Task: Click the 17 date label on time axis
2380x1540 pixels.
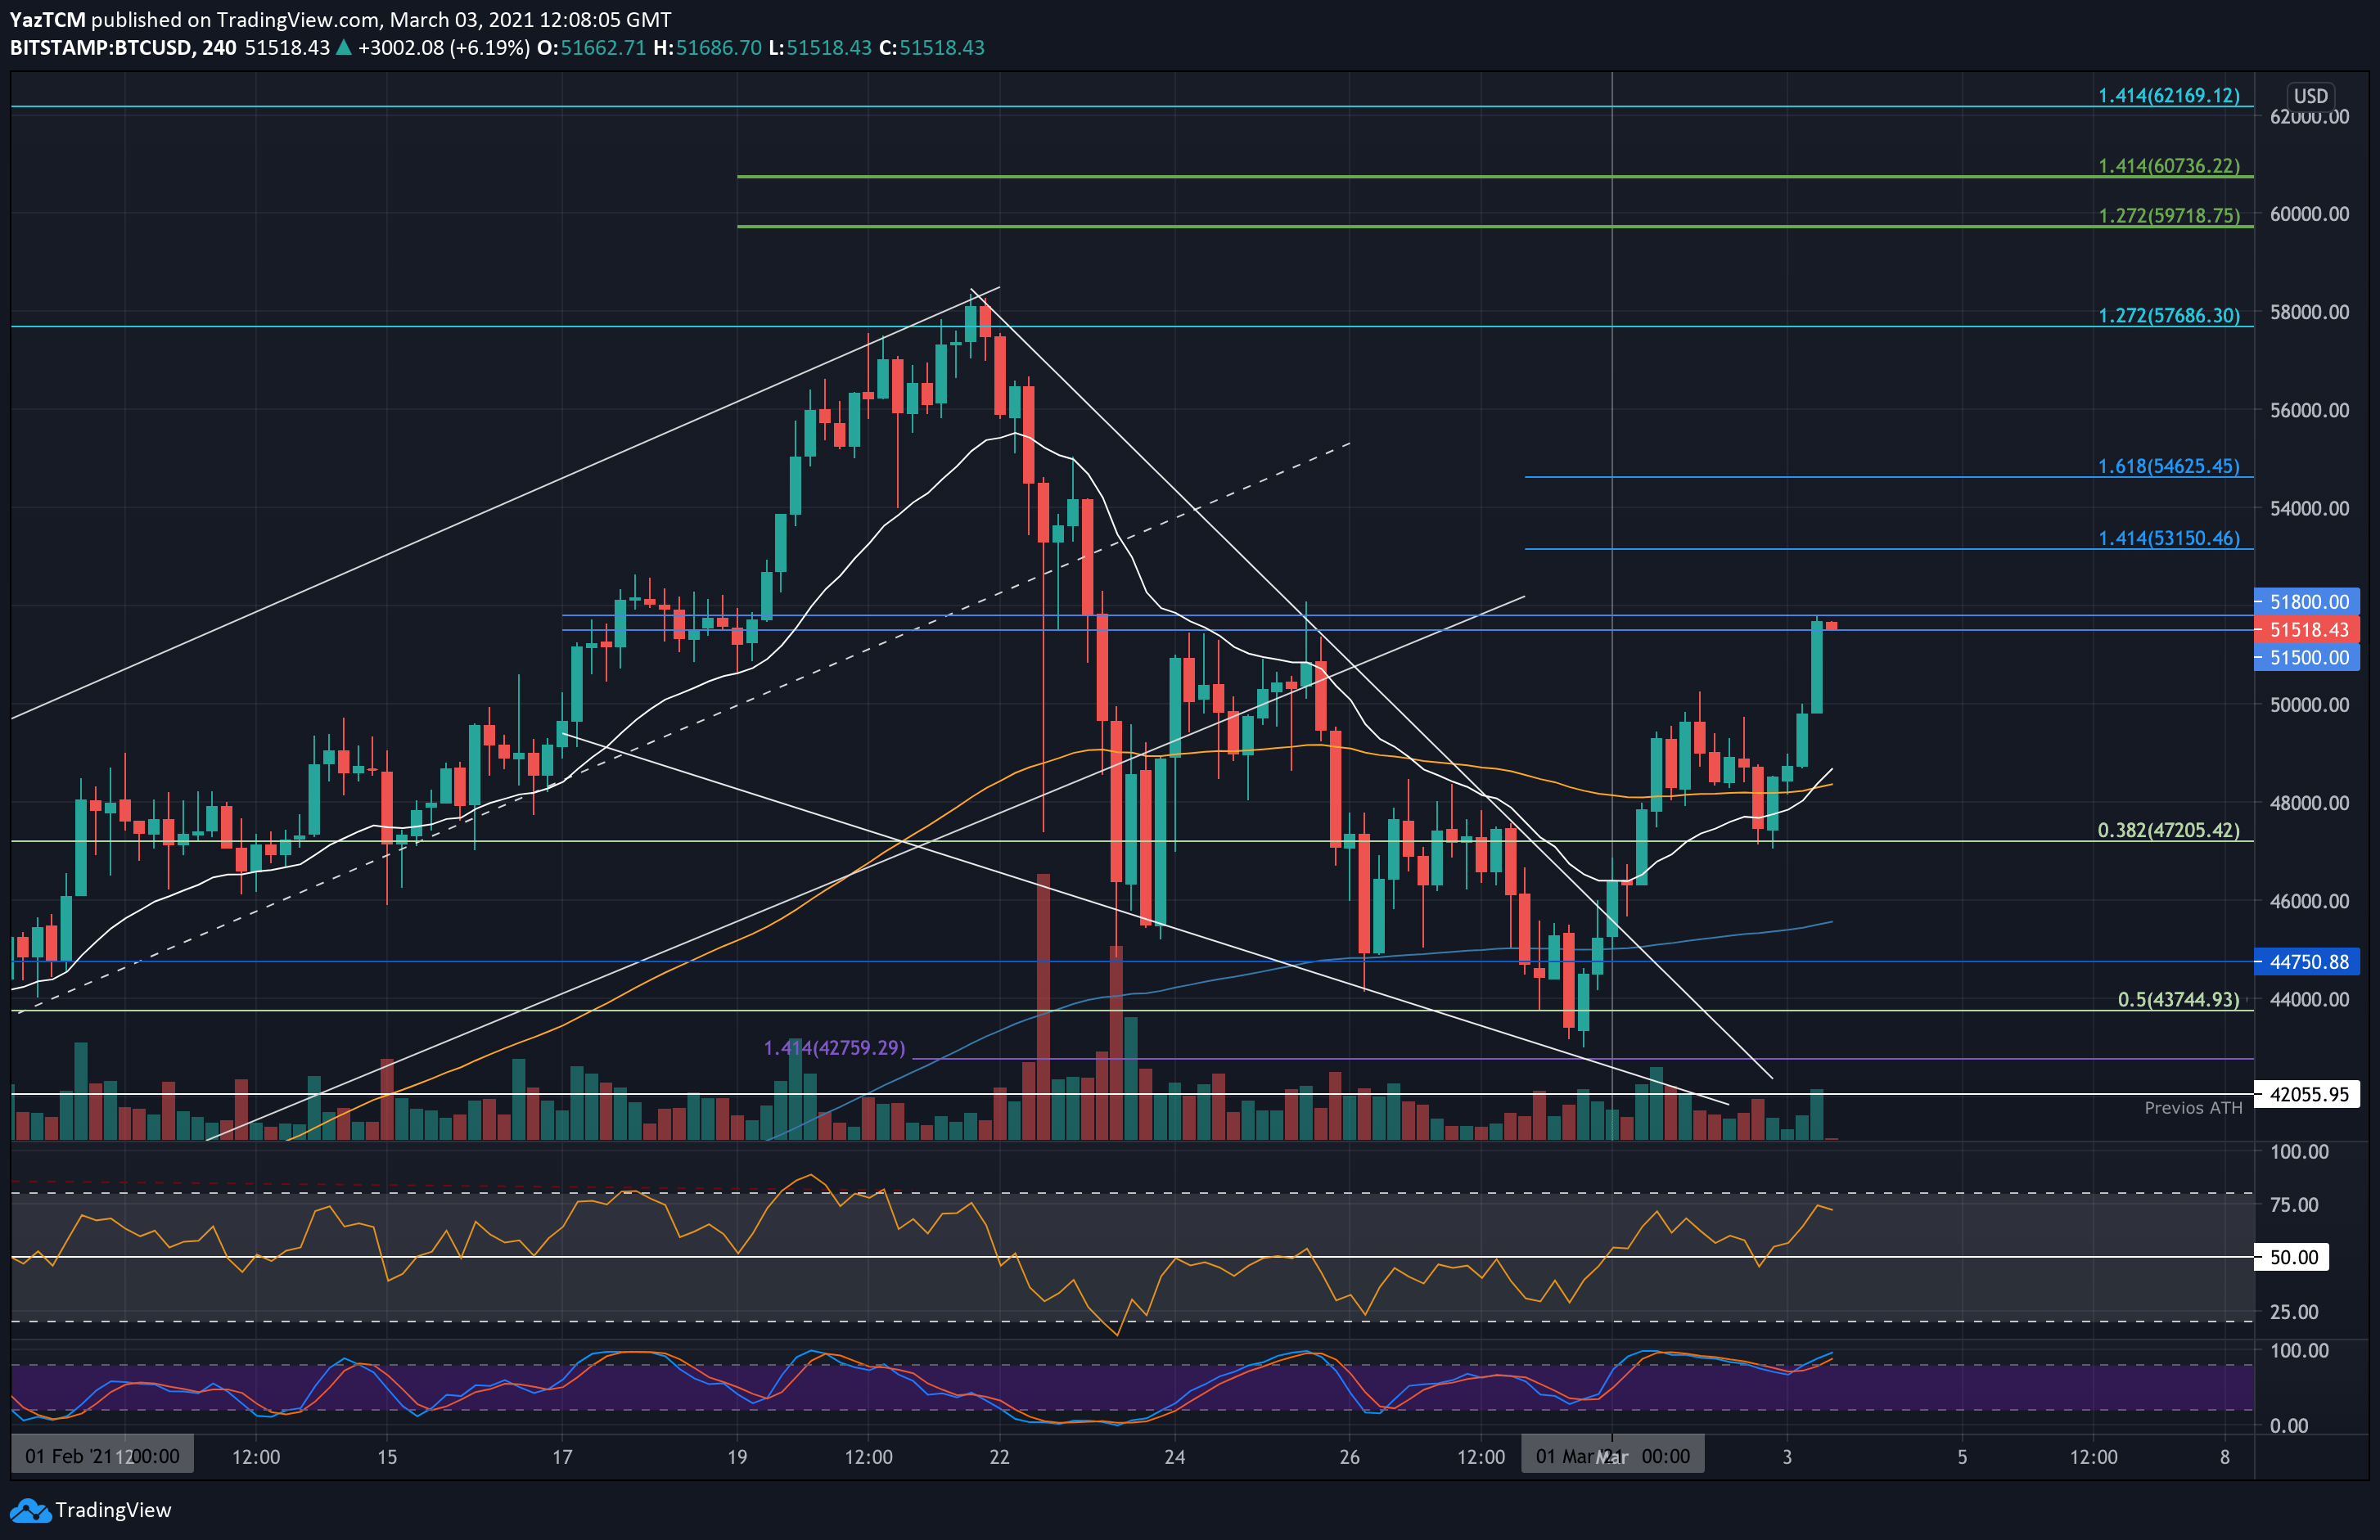Action: pos(562,1456)
